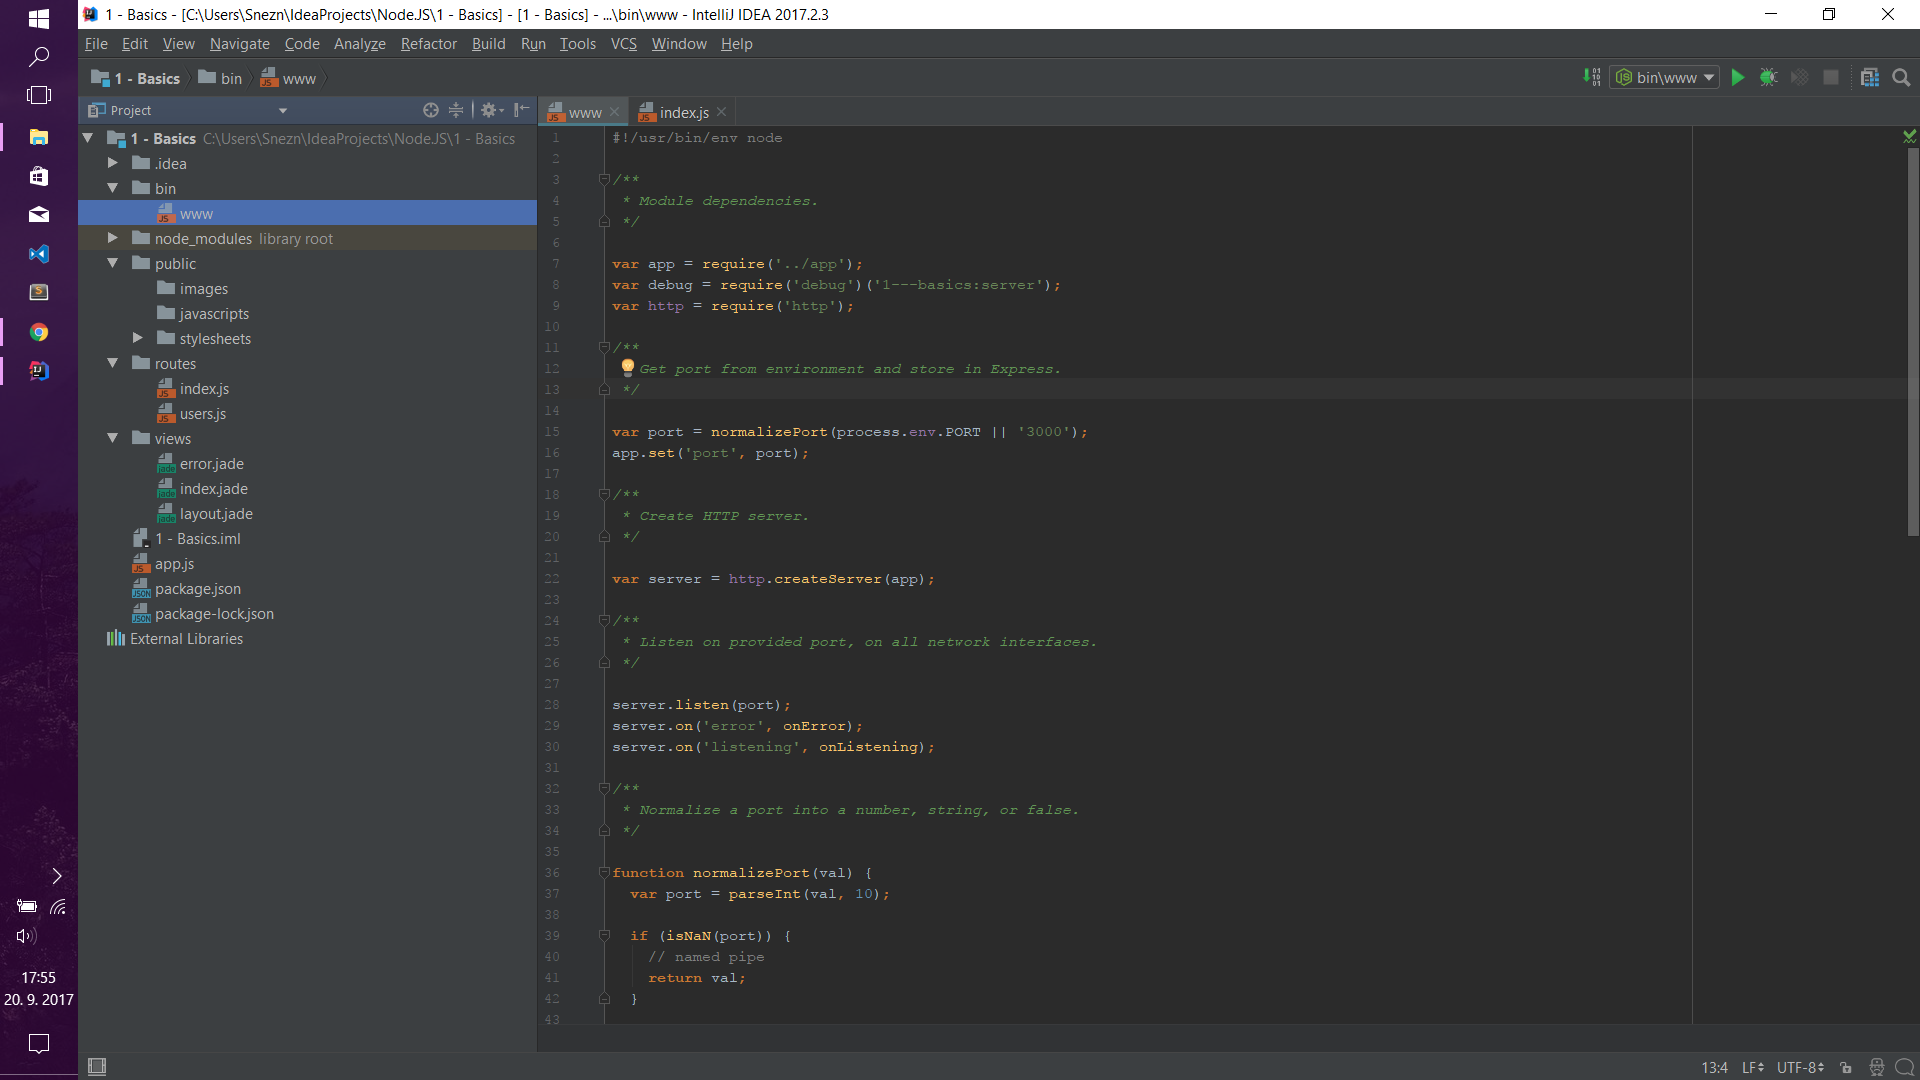
Task: Click the Stop process square icon
Action: [1831, 78]
